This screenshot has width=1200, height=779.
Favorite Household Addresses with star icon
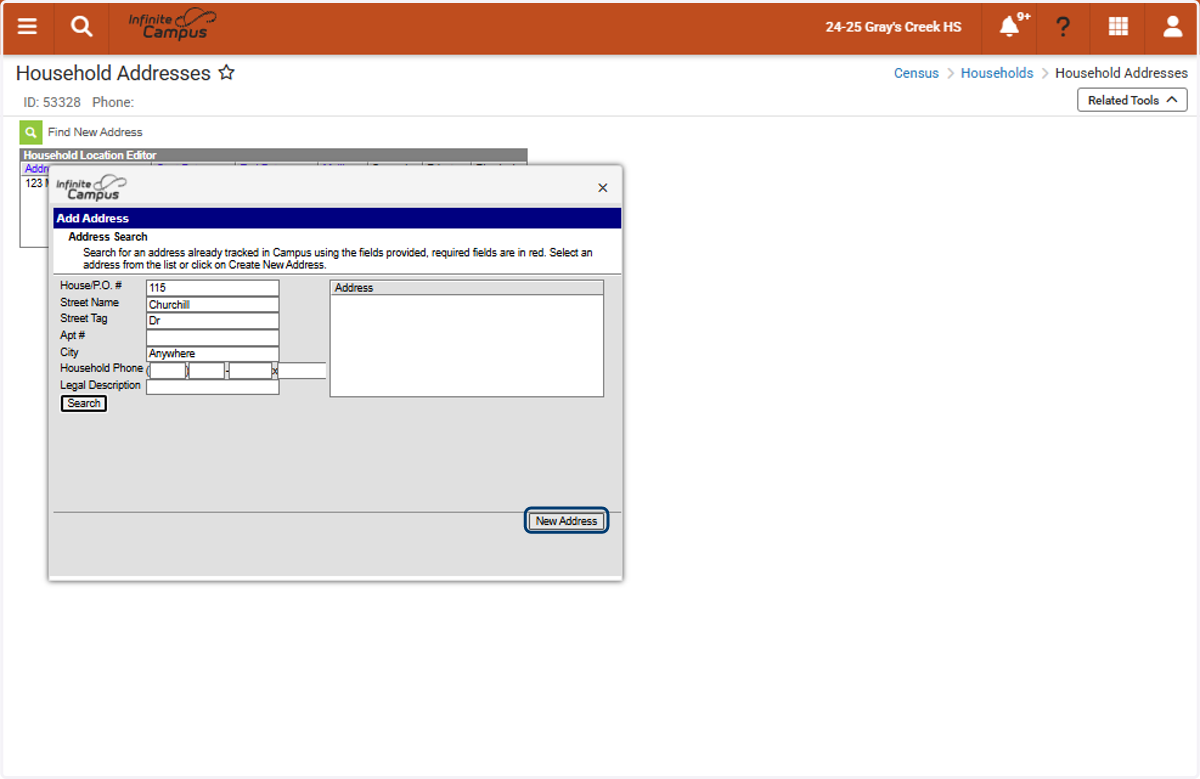227,73
